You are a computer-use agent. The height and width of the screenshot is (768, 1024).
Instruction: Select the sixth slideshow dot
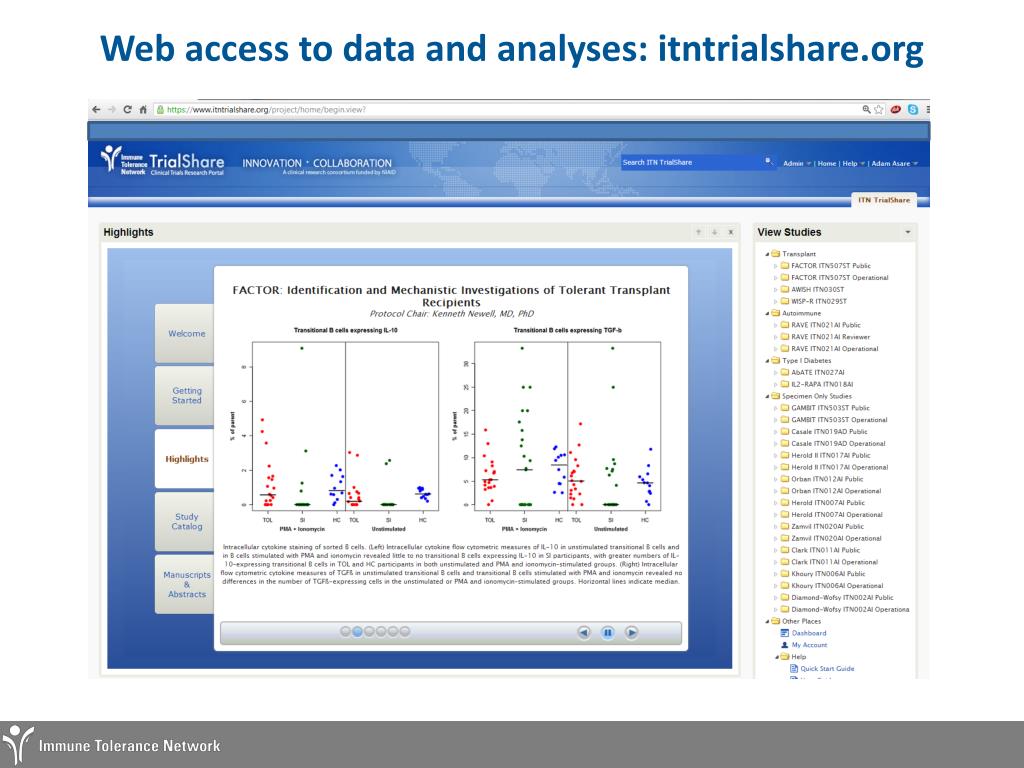pos(404,632)
